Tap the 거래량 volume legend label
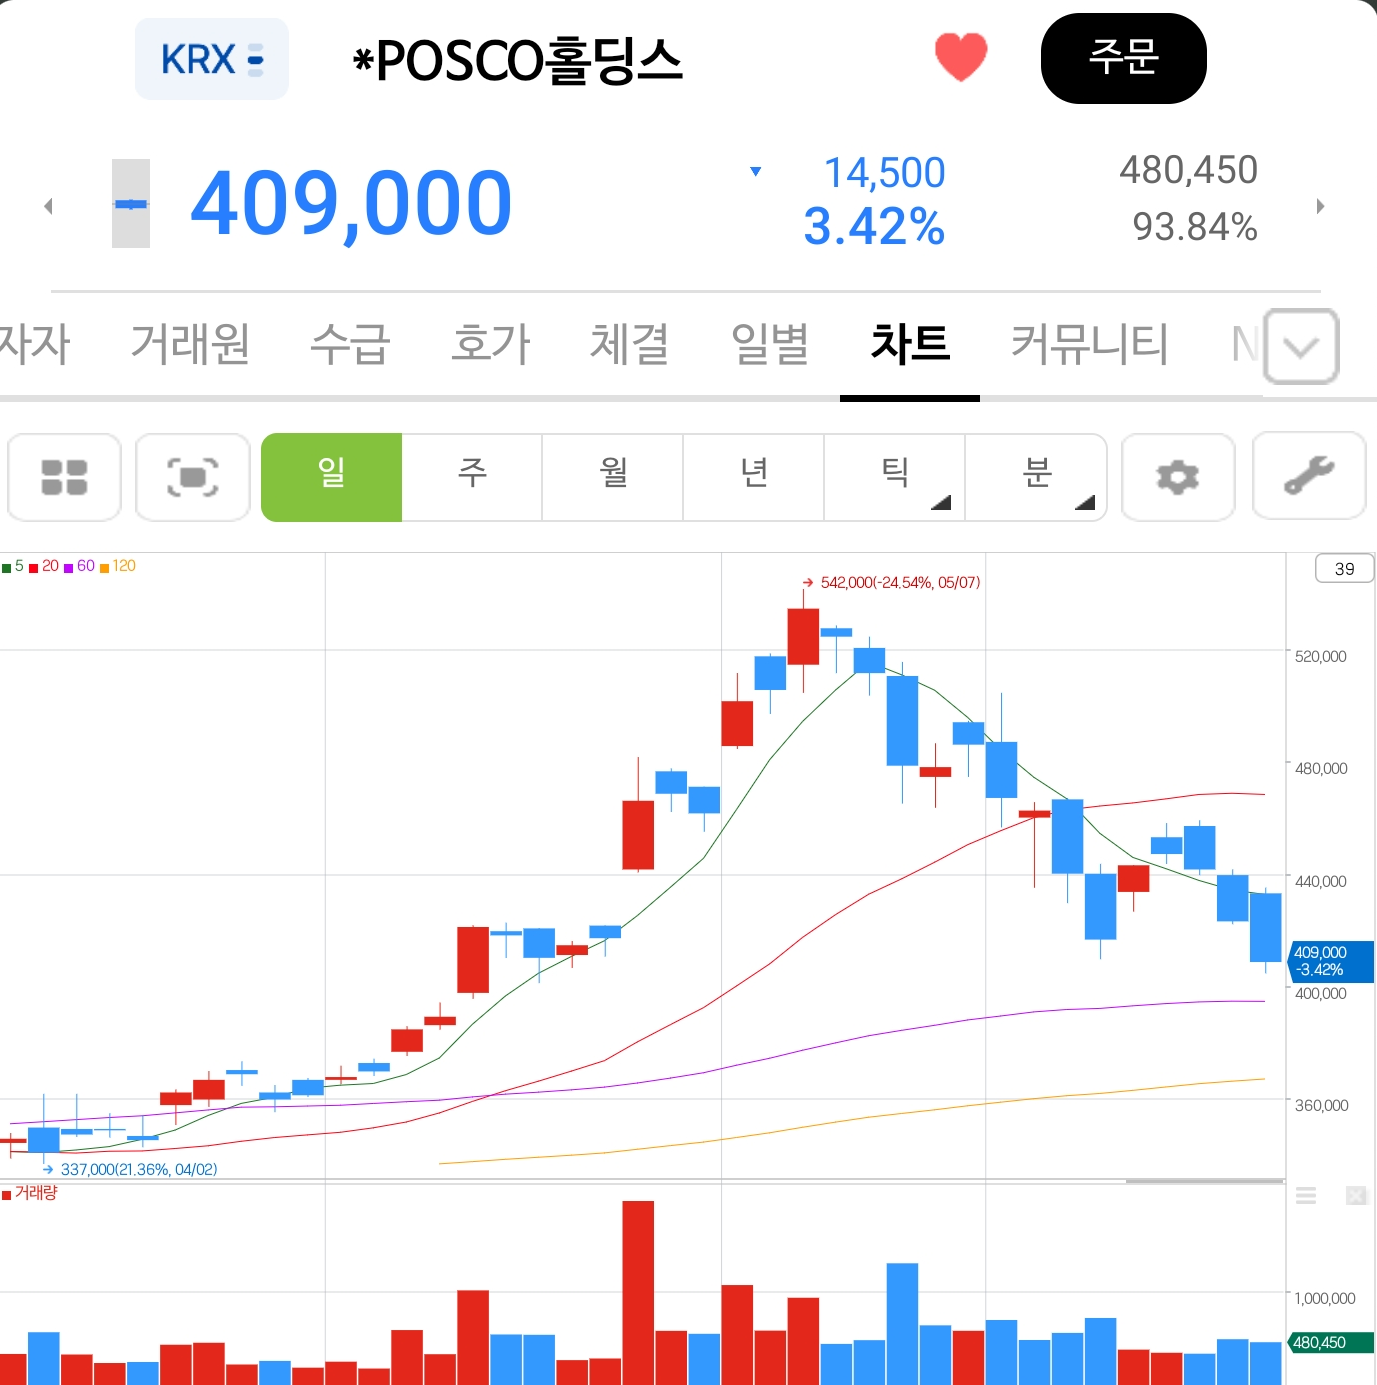 [30, 1193]
